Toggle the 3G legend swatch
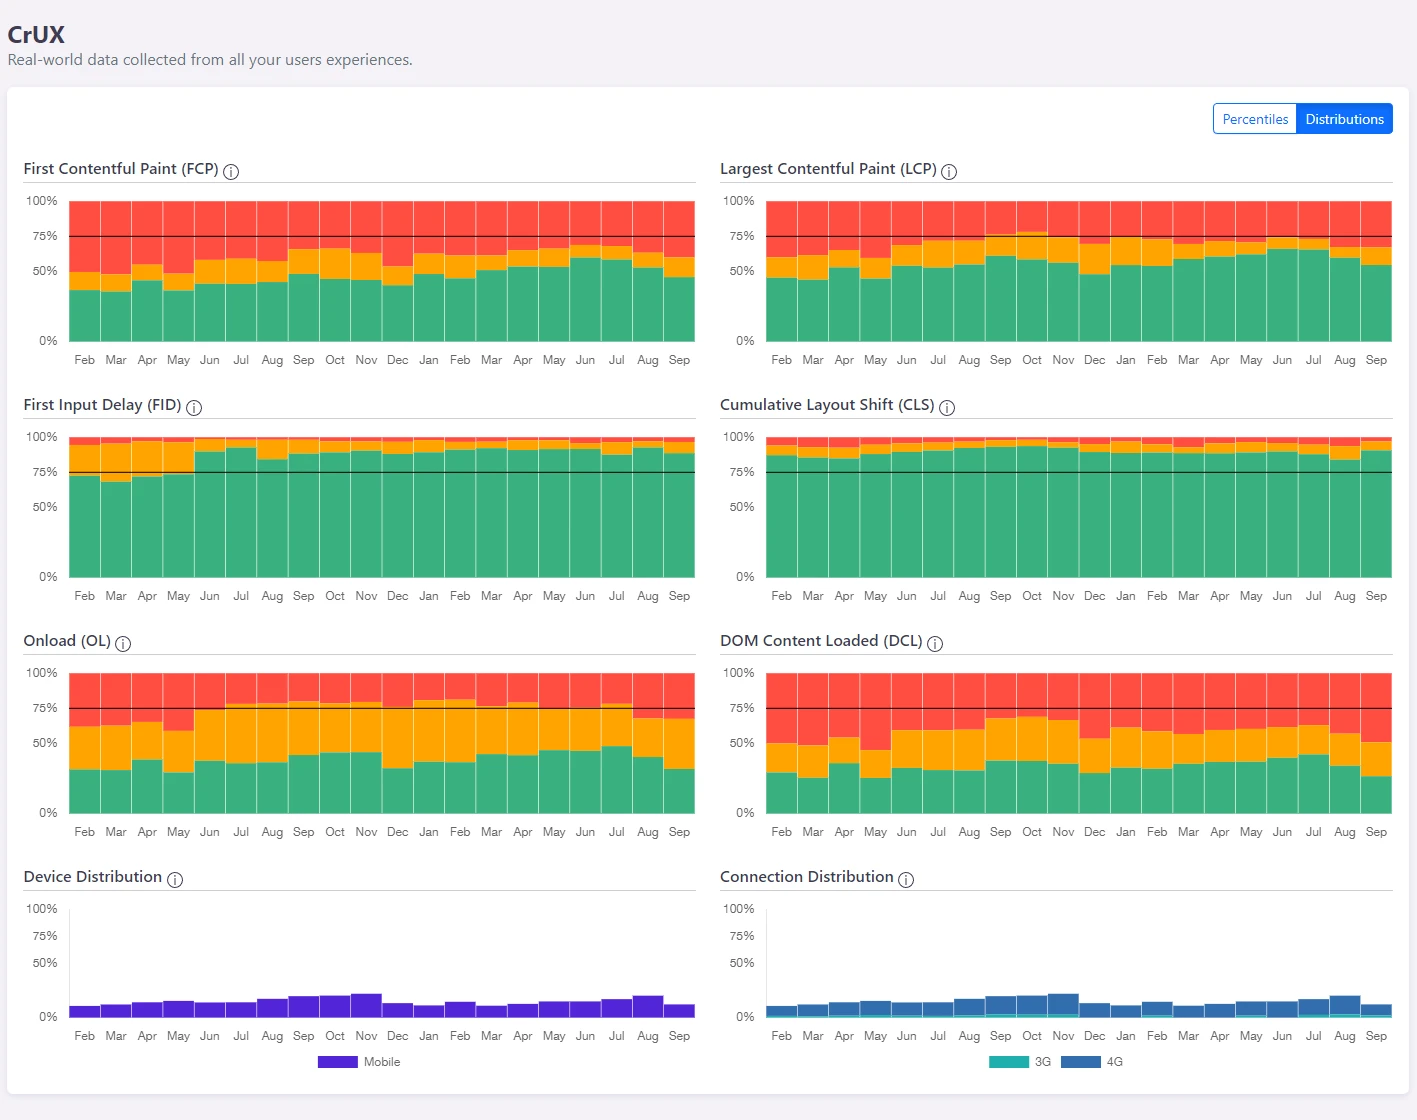Viewport: 1417px width, 1120px height. [1009, 1062]
